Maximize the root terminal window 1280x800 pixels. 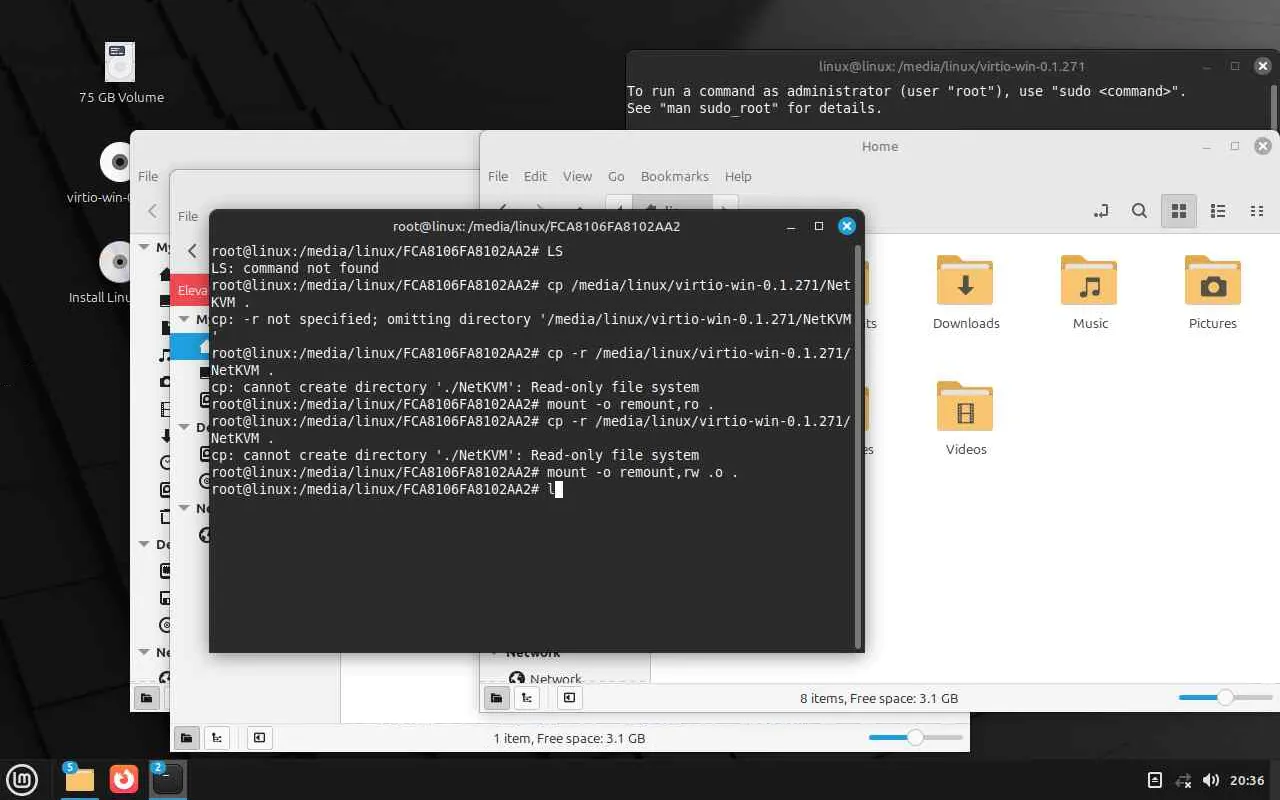coord(819,226)
